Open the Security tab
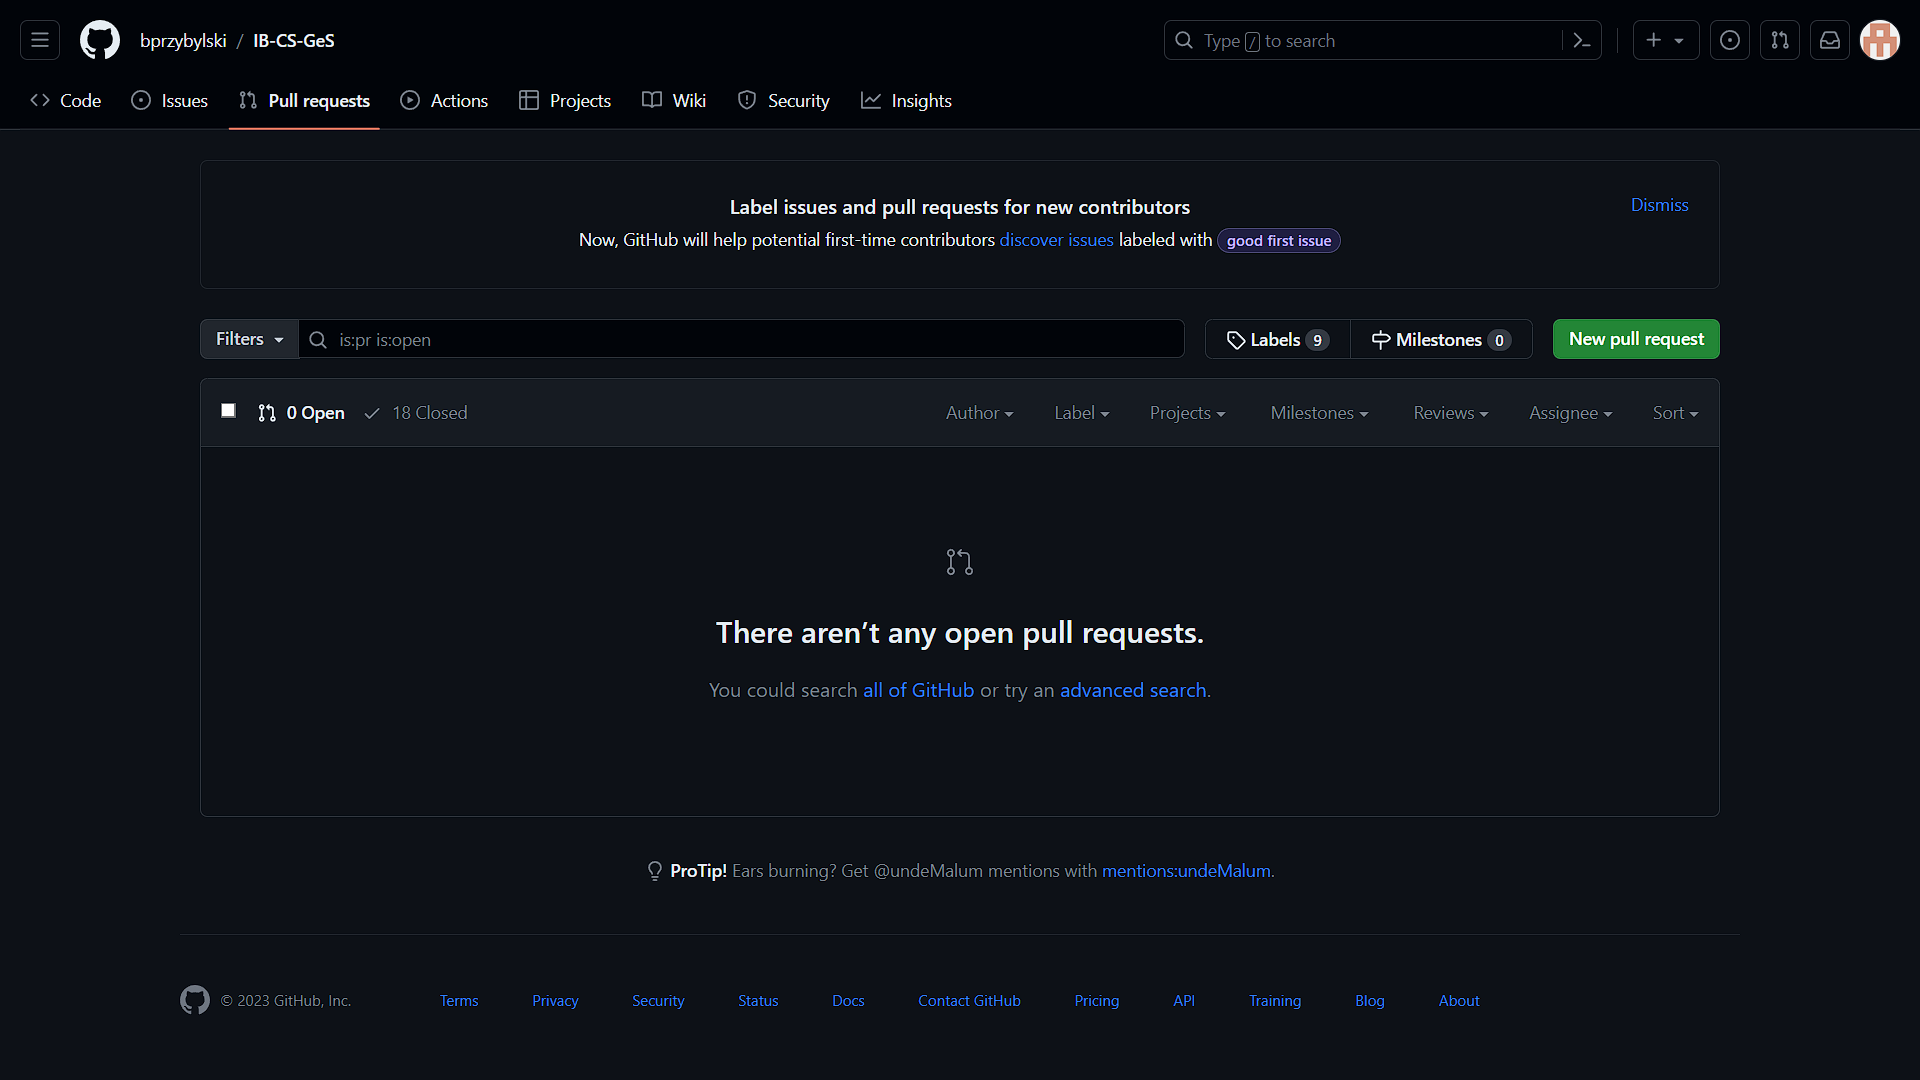 tap(784, 100)
